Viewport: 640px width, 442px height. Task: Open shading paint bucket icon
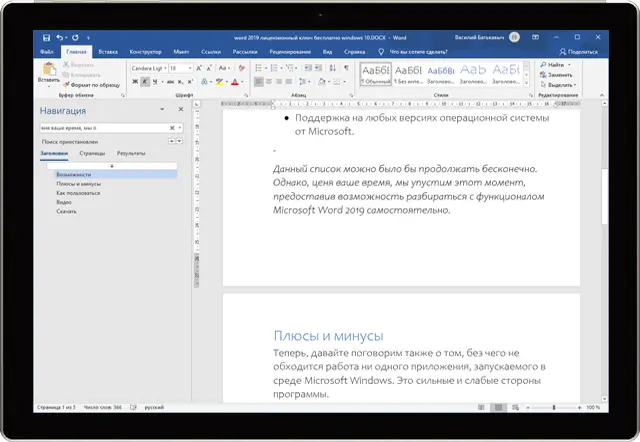pyautogui.click(x=322, y=82)
